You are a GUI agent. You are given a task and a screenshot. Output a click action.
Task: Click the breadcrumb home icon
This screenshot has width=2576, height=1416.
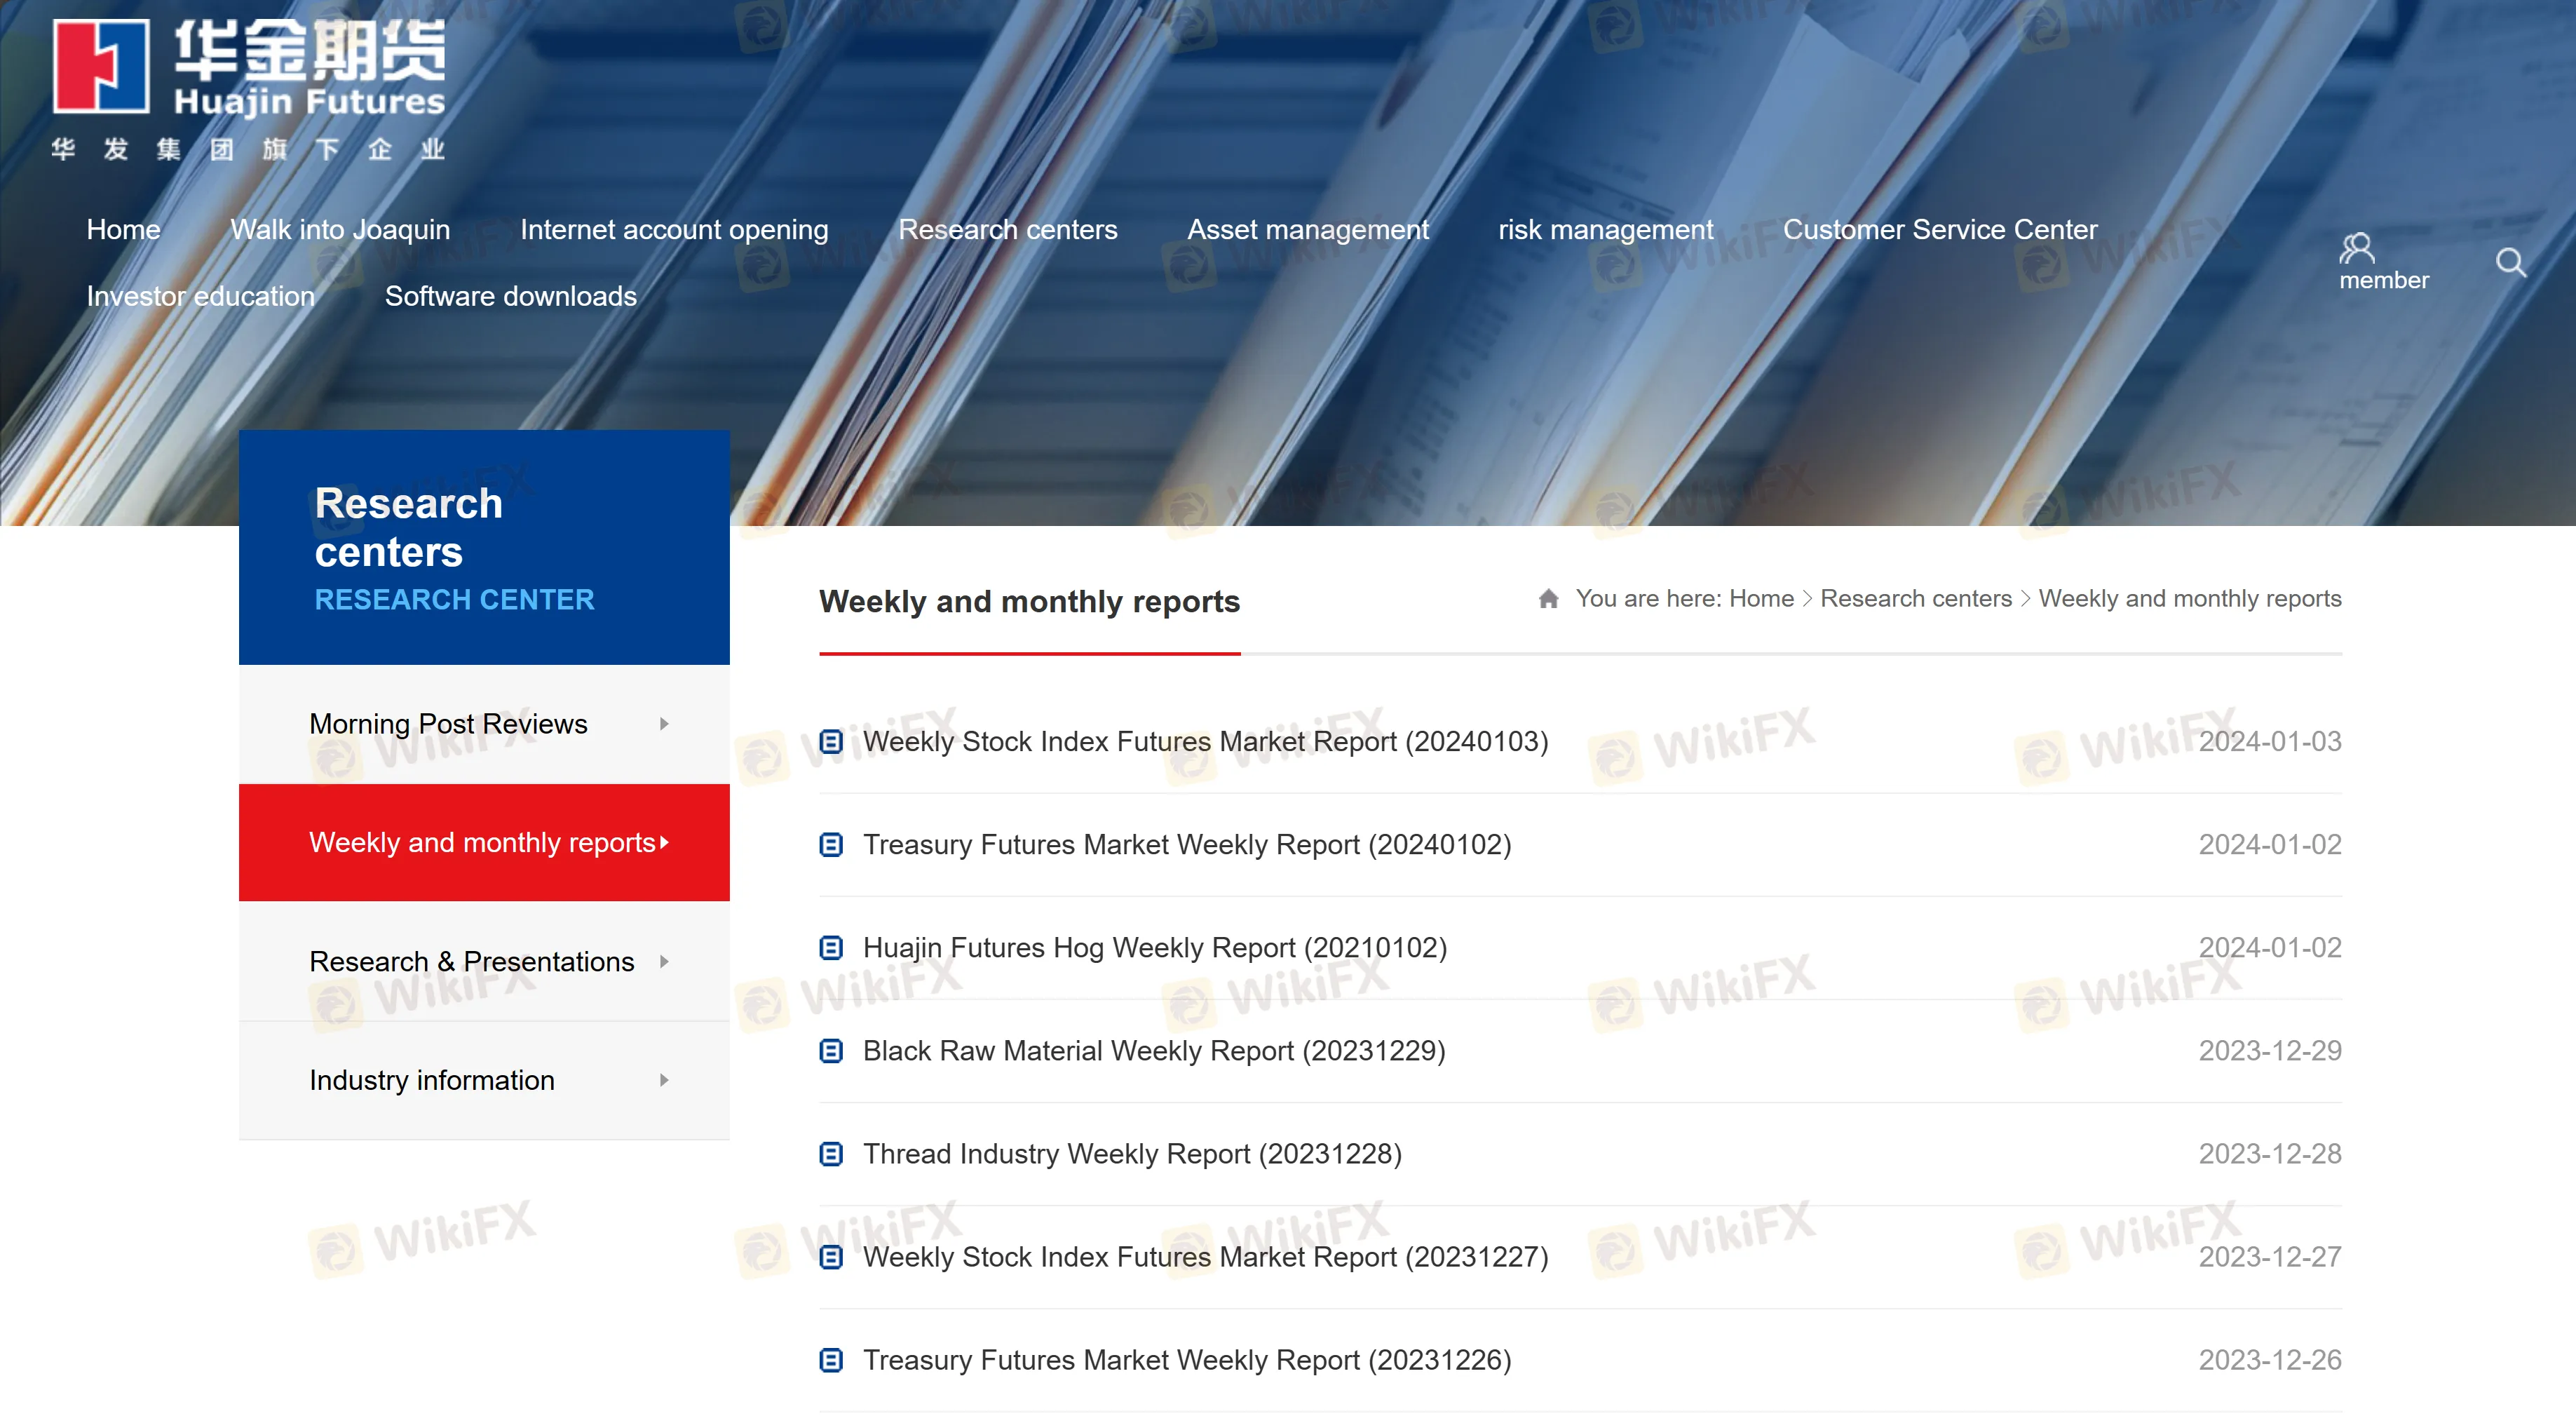coord(1548,598)
